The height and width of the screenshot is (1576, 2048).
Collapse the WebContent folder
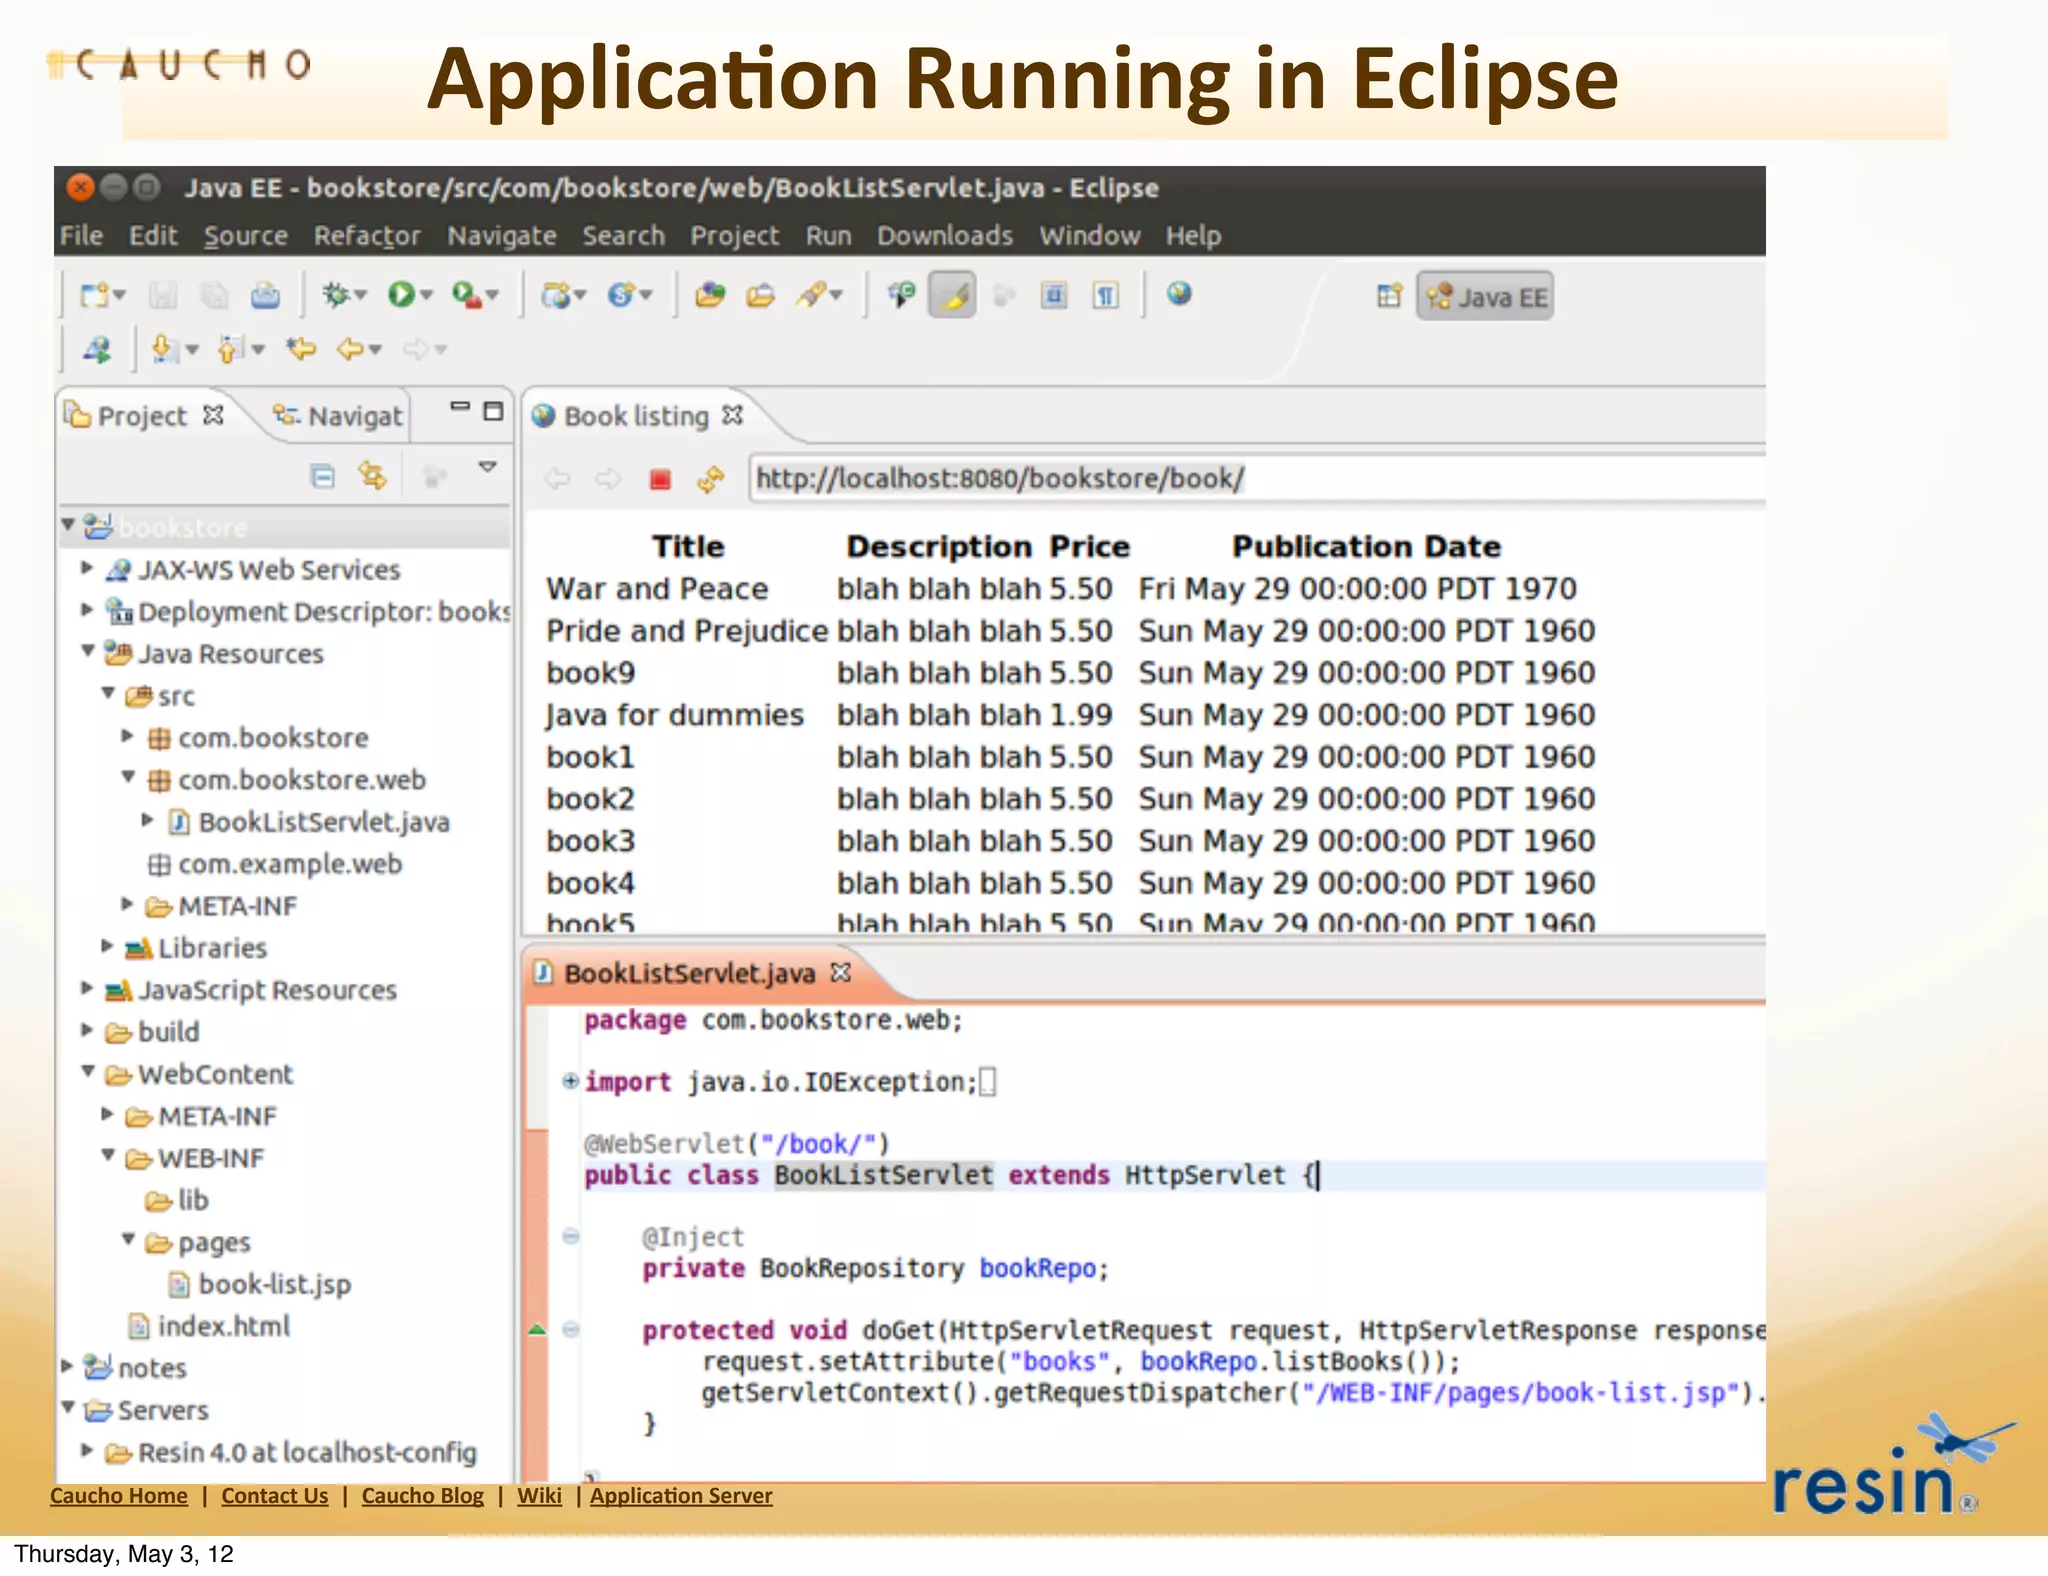coord(88,1073)
